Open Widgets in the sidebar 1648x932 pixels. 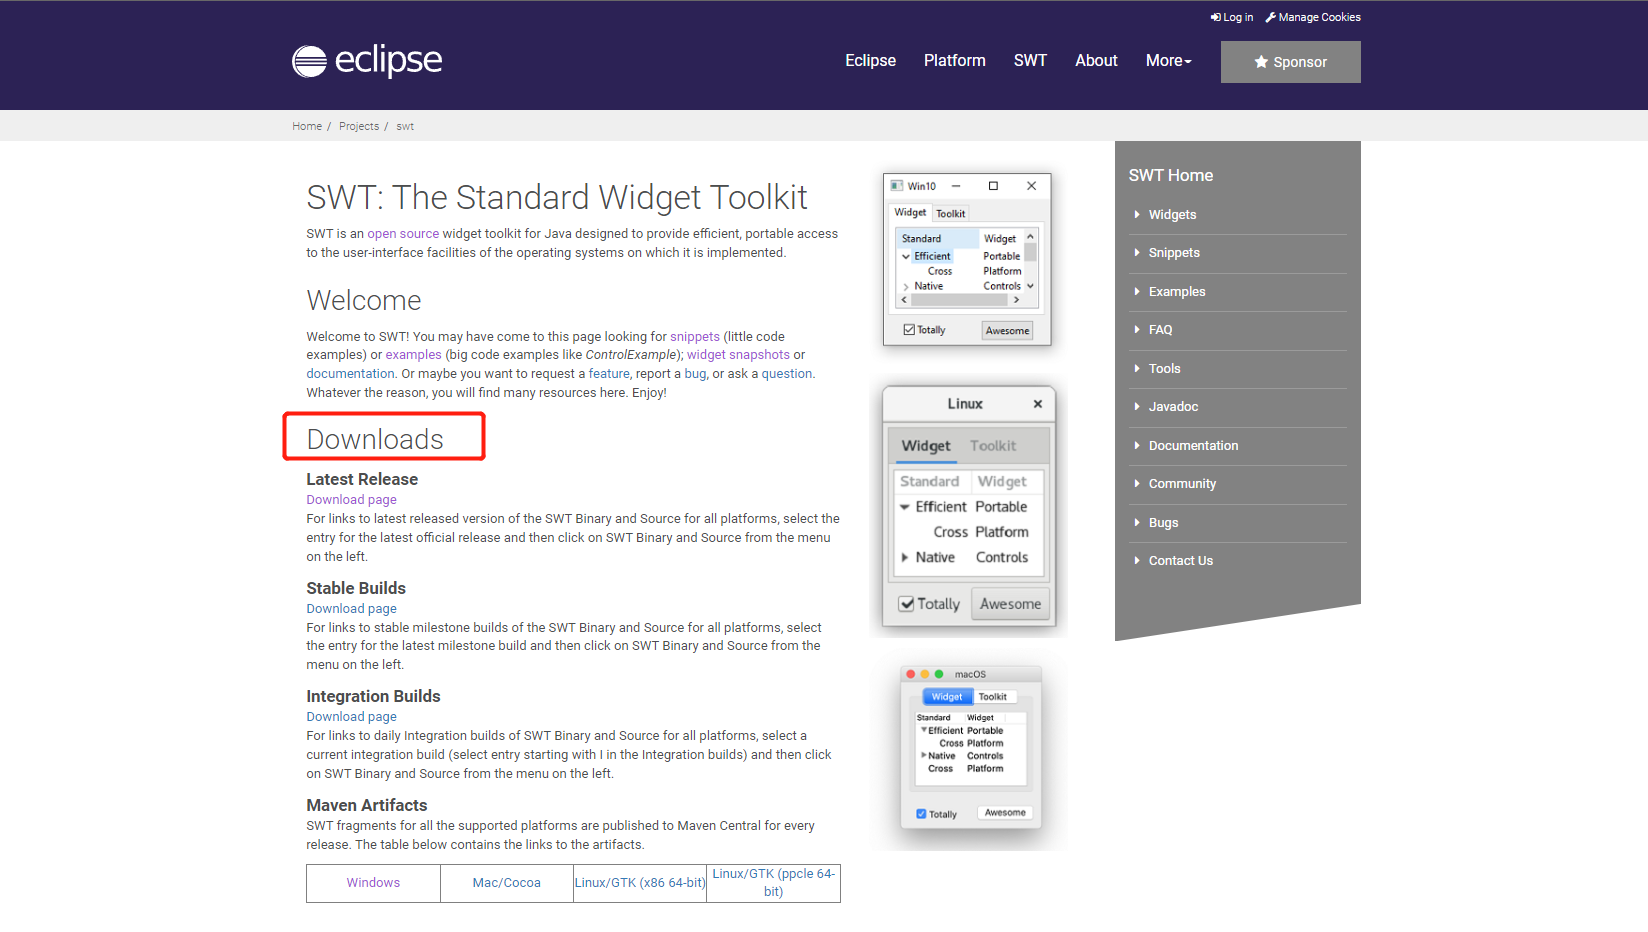pyautogui.click(x=1172, y=215)
